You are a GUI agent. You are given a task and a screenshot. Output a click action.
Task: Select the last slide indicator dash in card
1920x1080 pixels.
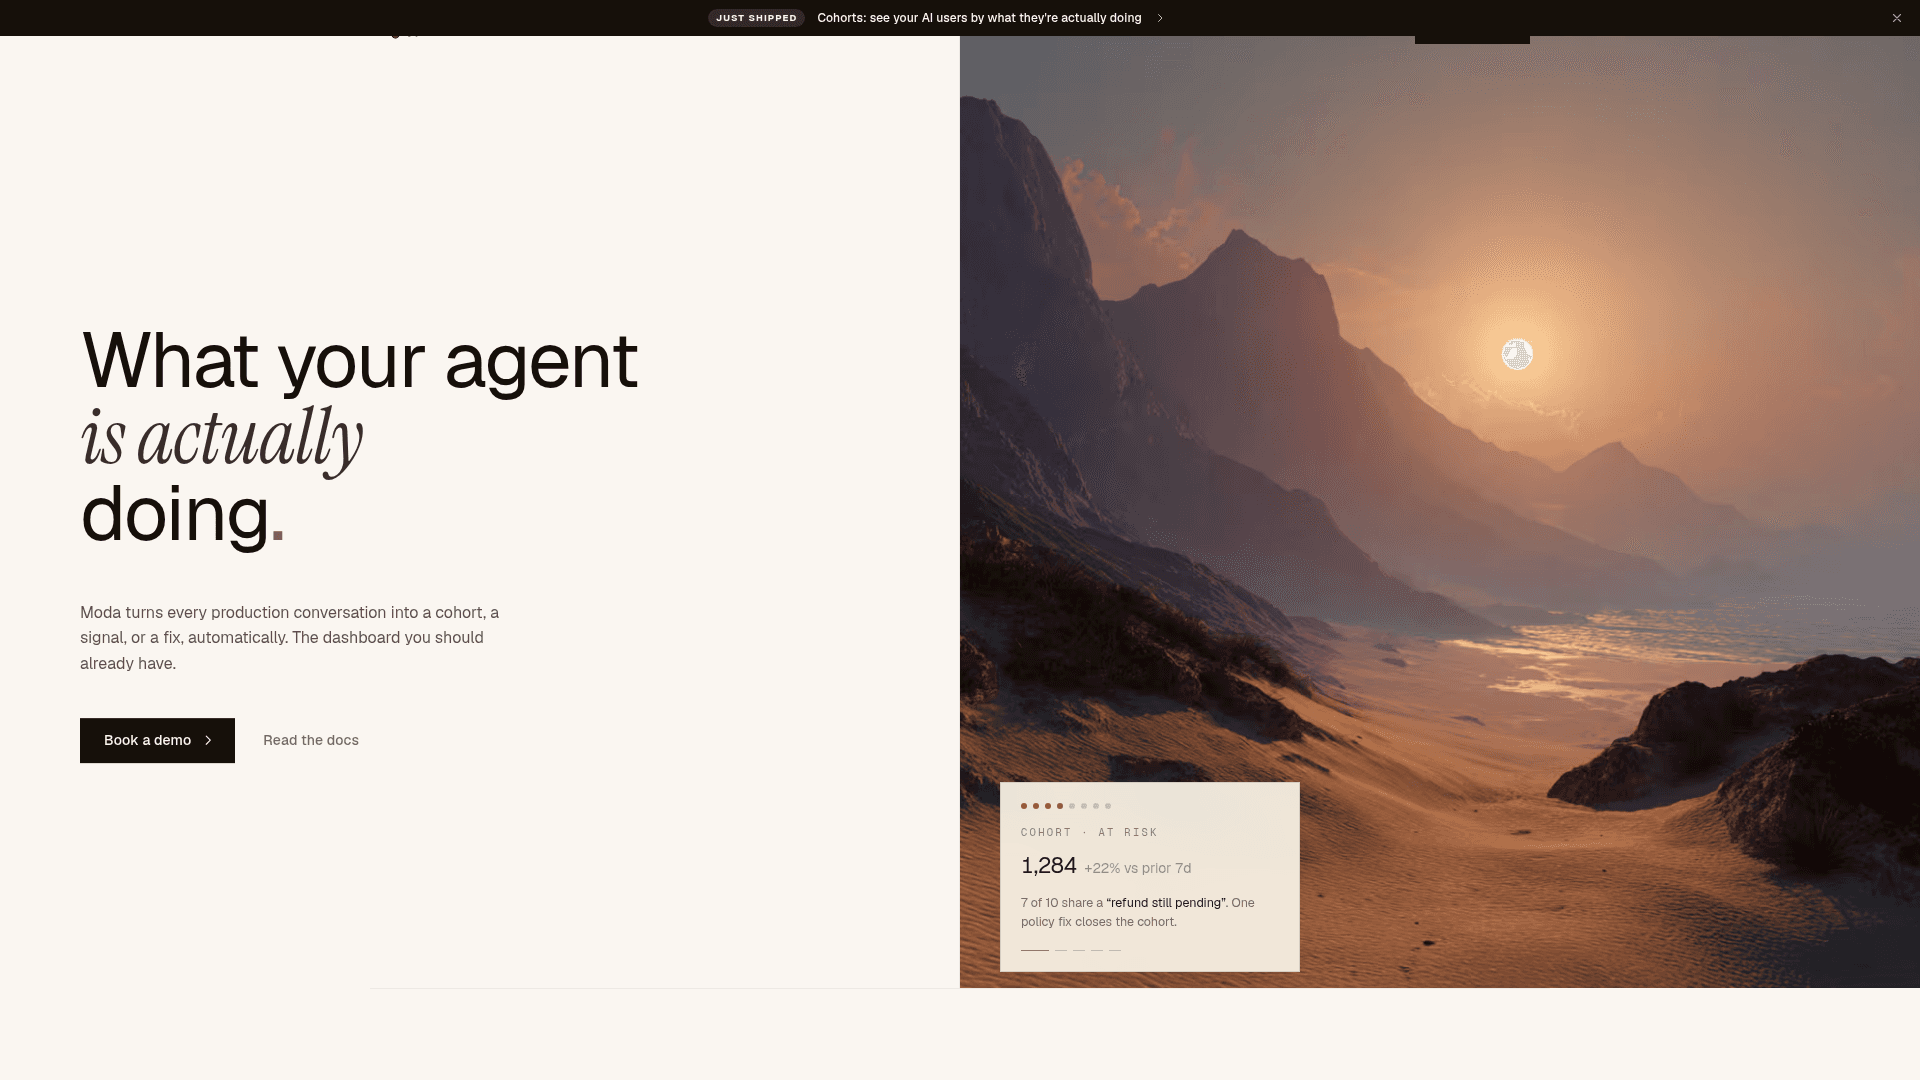point(1115,950)
